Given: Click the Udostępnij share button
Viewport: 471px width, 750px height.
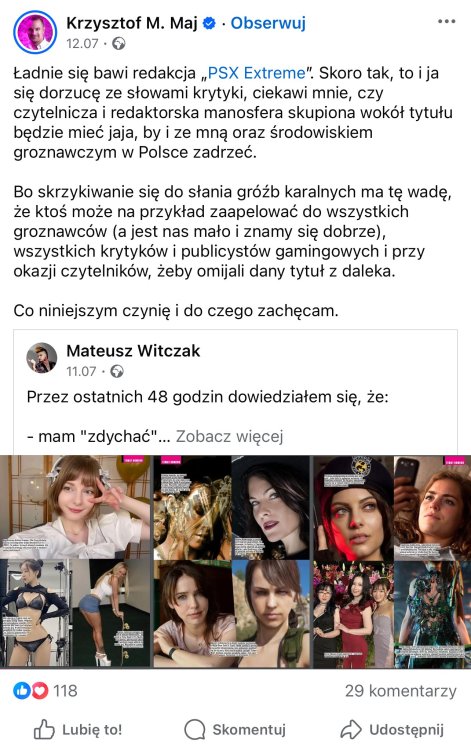Looking at the screenshot, I should click(x=392, y=729).
